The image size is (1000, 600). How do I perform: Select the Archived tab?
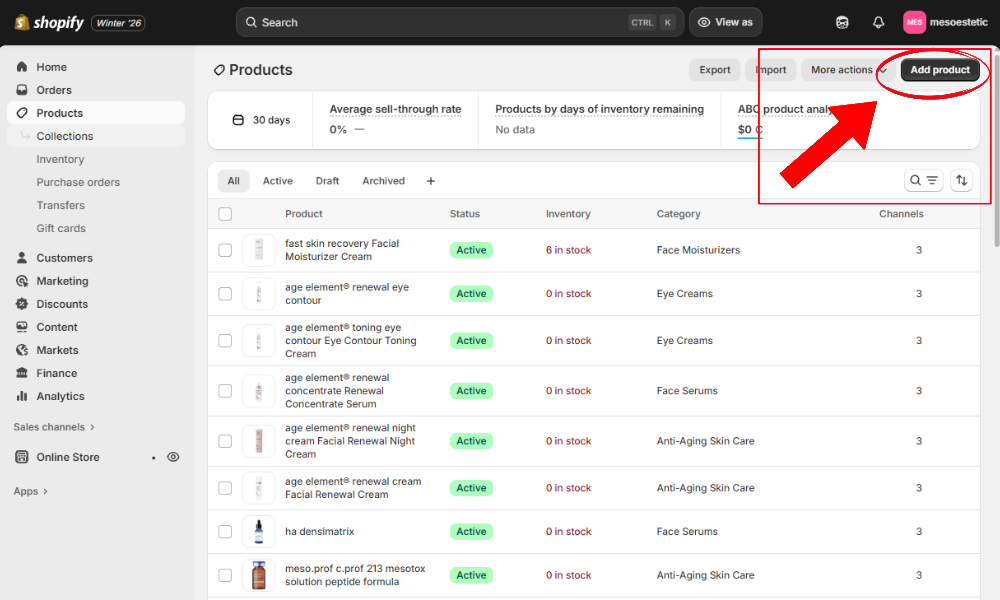(383, 180)
